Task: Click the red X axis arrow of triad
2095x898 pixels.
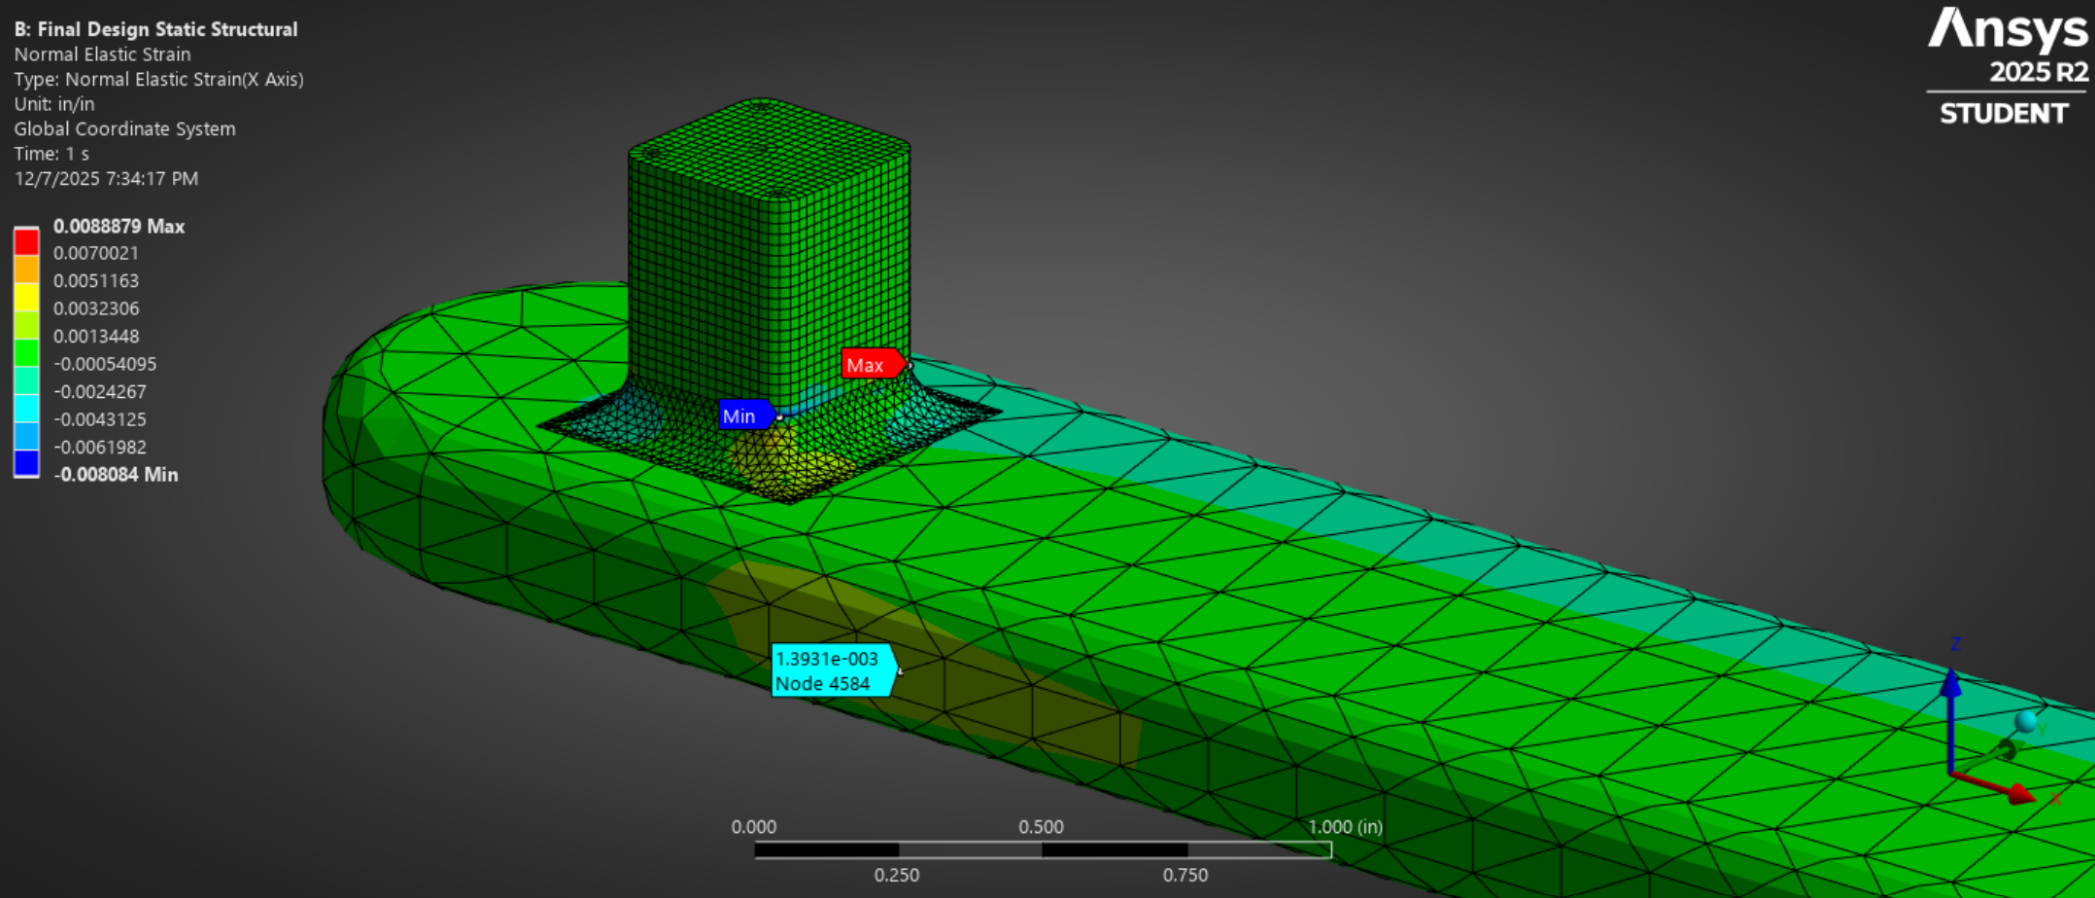Action: pos(1996,787)
